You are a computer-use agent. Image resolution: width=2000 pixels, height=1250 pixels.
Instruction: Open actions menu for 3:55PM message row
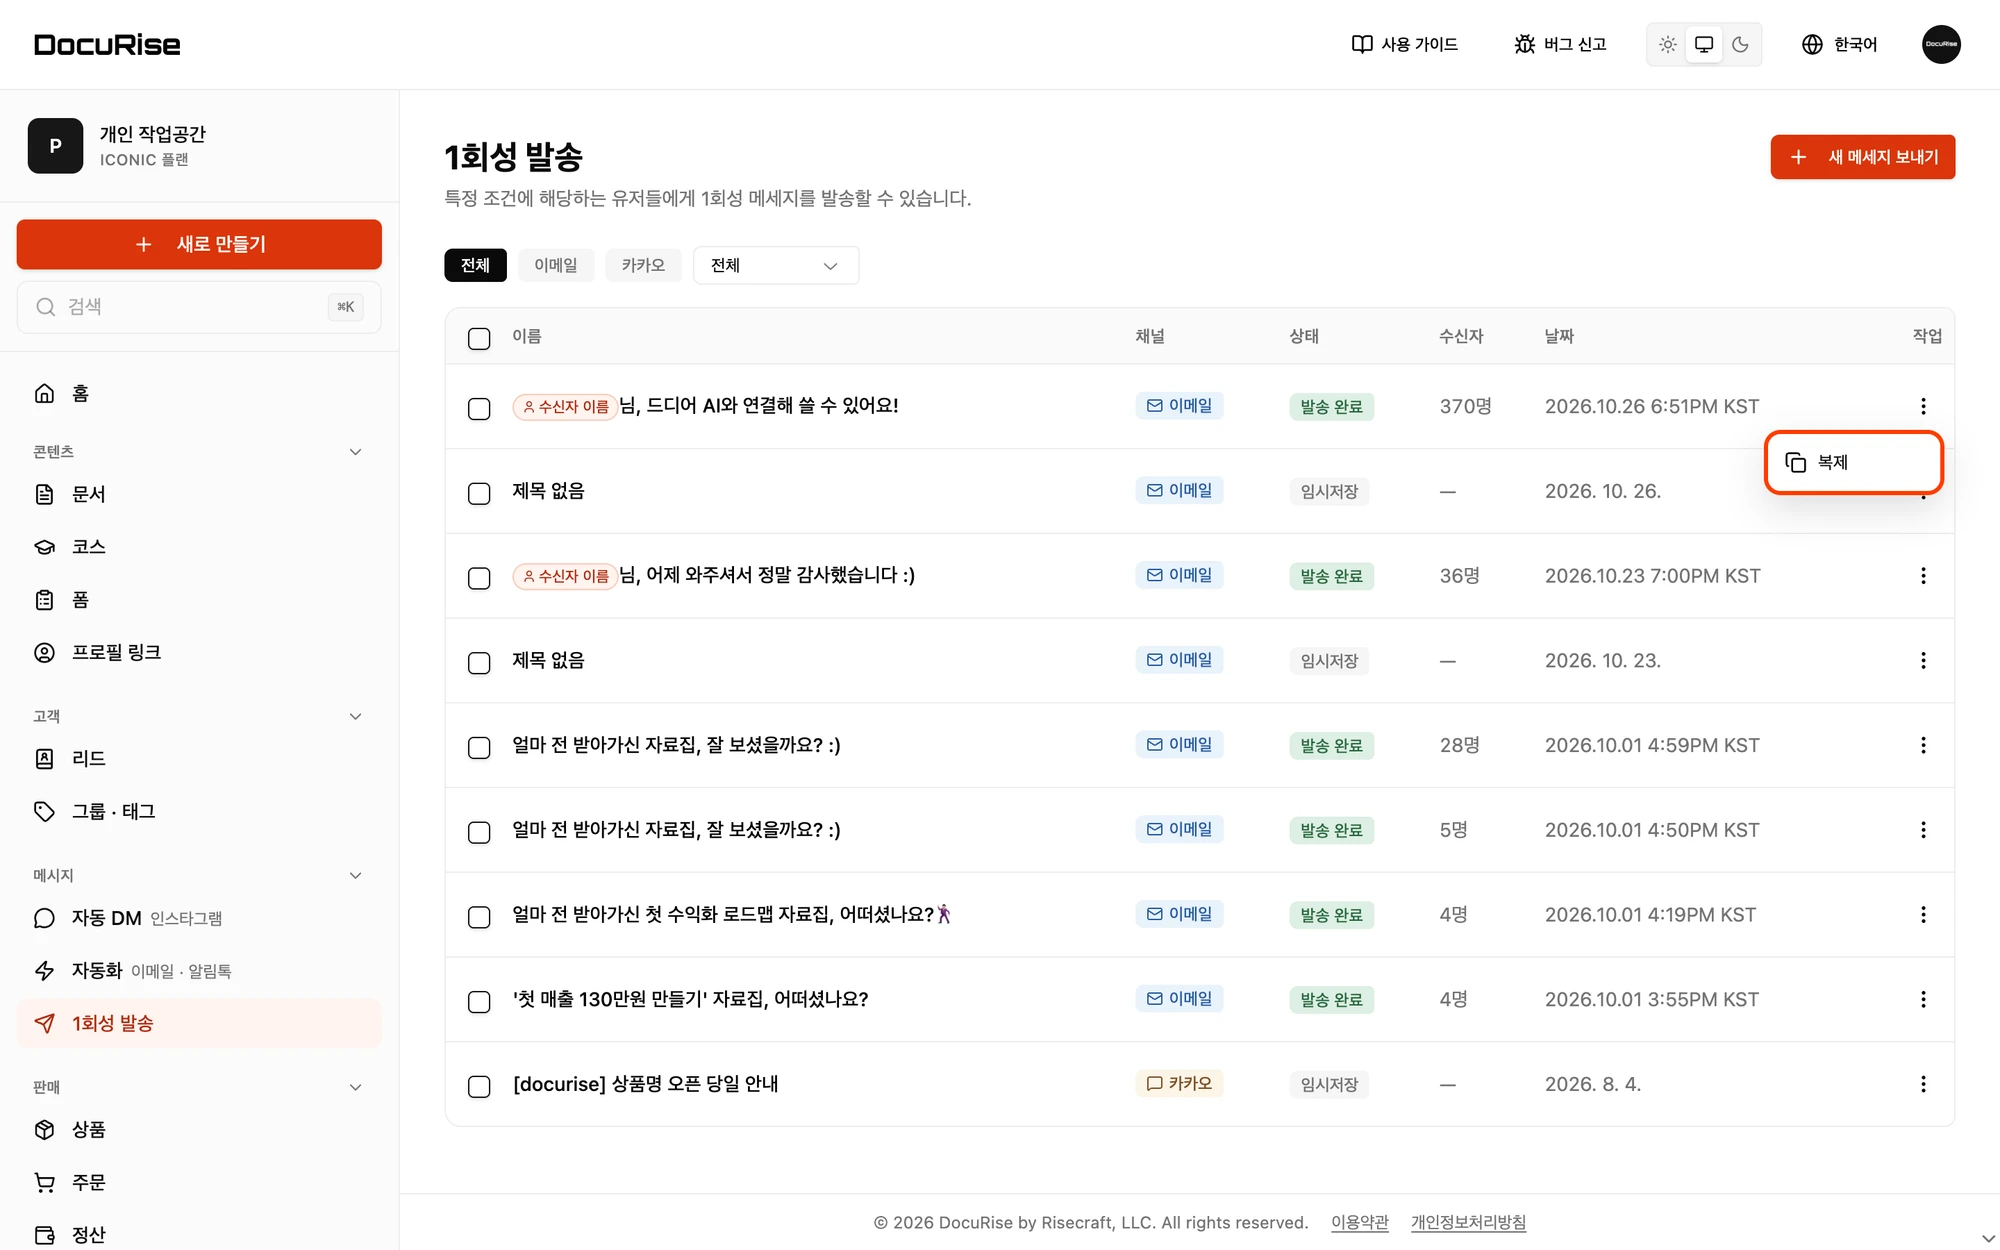tap(1923, 999)
